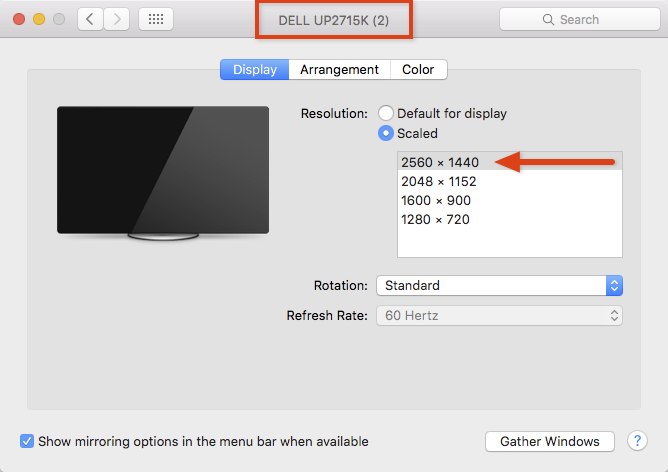
Task: Open the Color tab
Action: (418, 69)
